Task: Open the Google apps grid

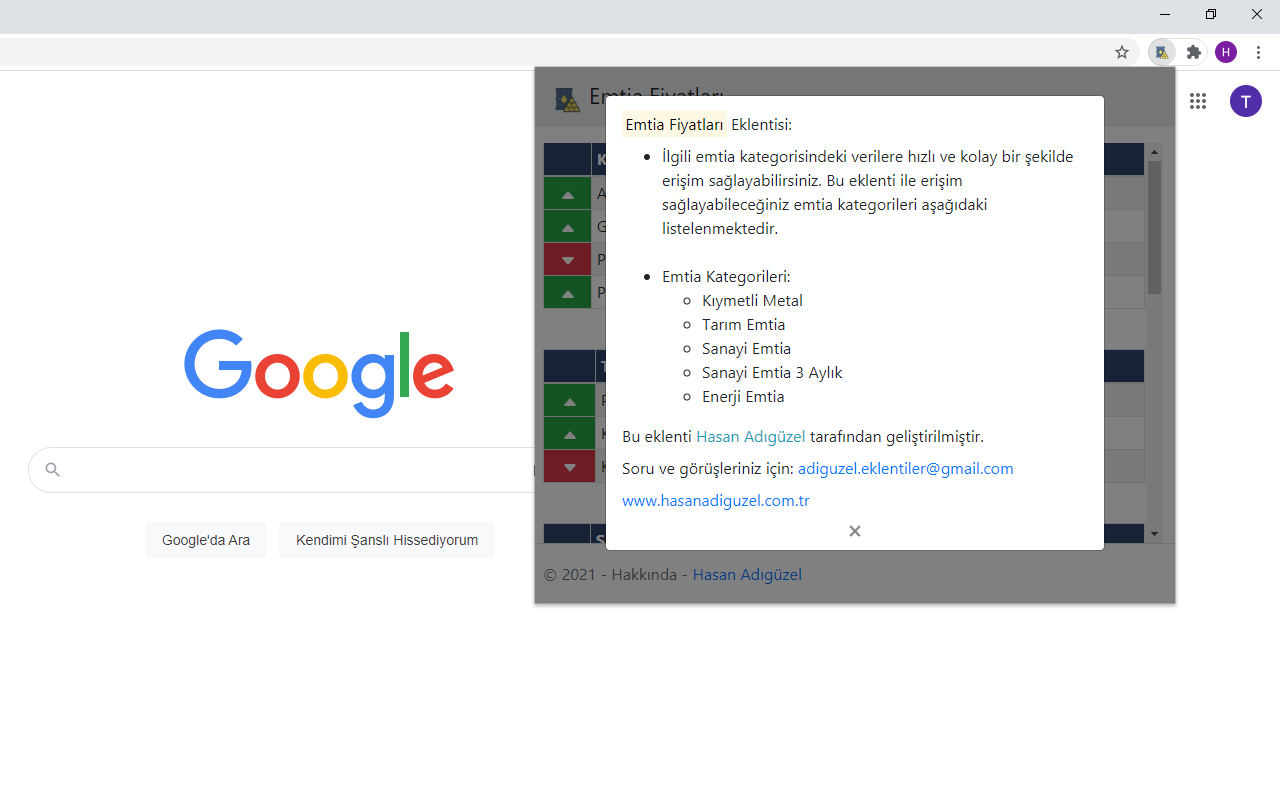Action: (x=1198, y=100)
